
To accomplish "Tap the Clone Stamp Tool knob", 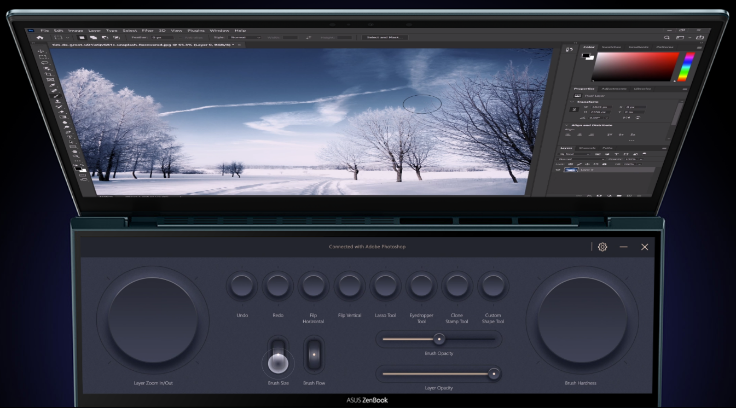I will click(x=457, y=285).
